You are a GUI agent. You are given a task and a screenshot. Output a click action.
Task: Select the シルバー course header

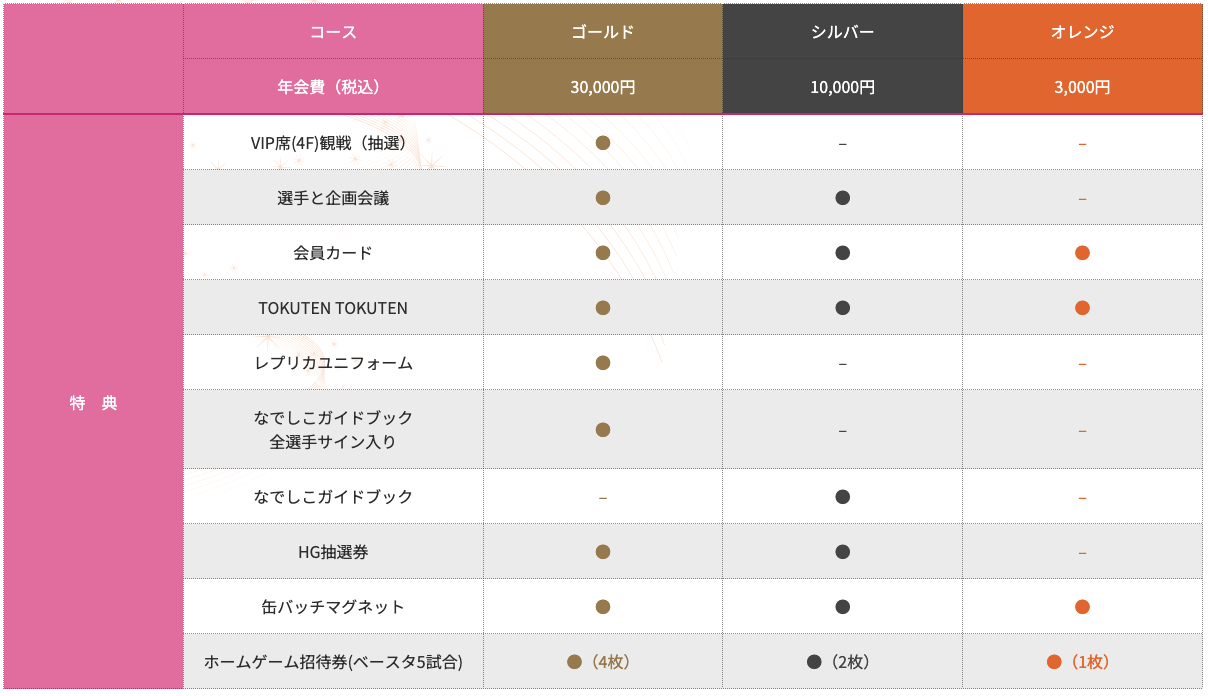pyautogui.click(x=843, y=32)
